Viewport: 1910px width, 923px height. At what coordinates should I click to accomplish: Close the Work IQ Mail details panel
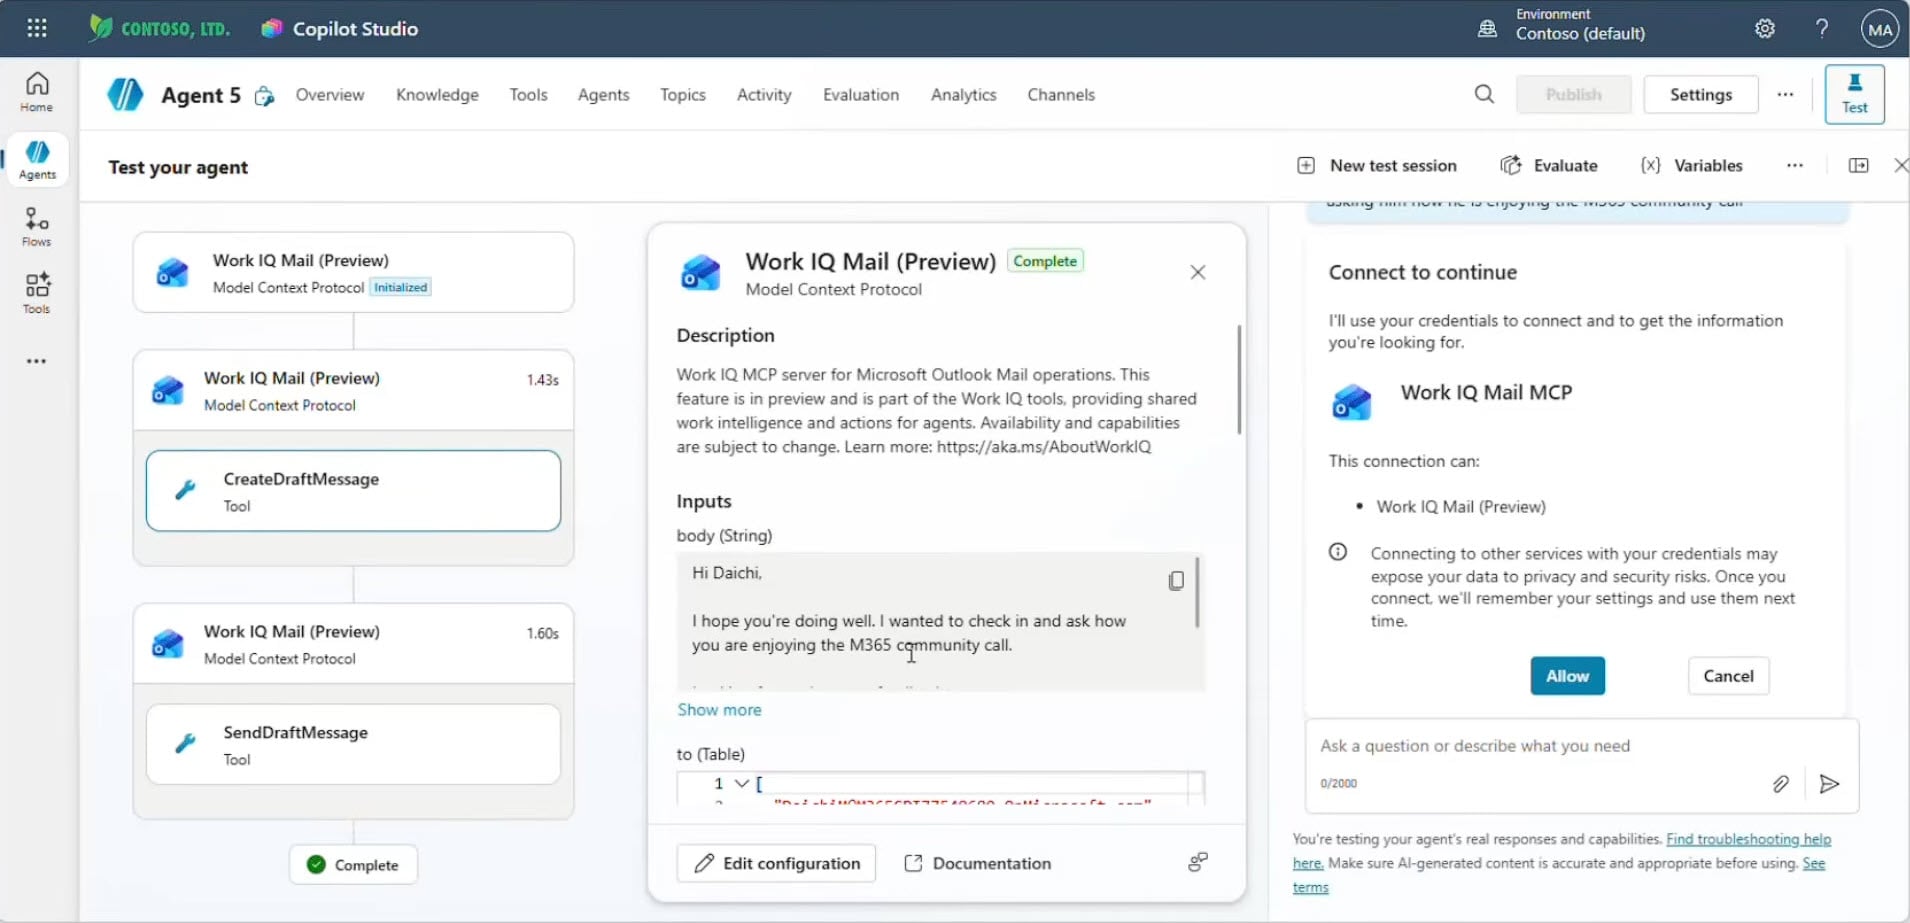(x=1198, y=272)
